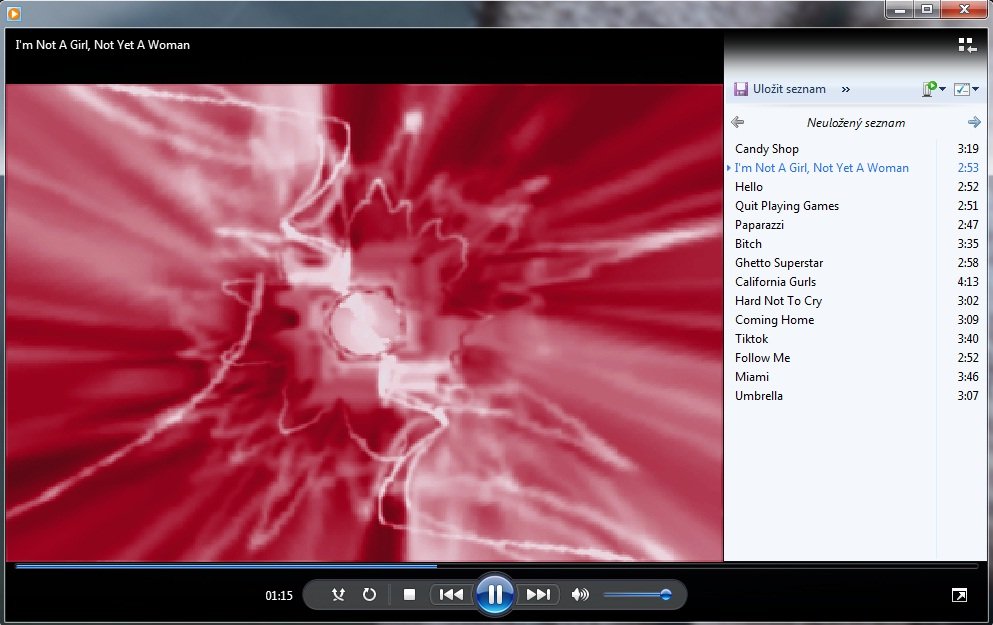Select Umbrella in playlist
Screen dimensions: 993x625
tap(854, 396)
